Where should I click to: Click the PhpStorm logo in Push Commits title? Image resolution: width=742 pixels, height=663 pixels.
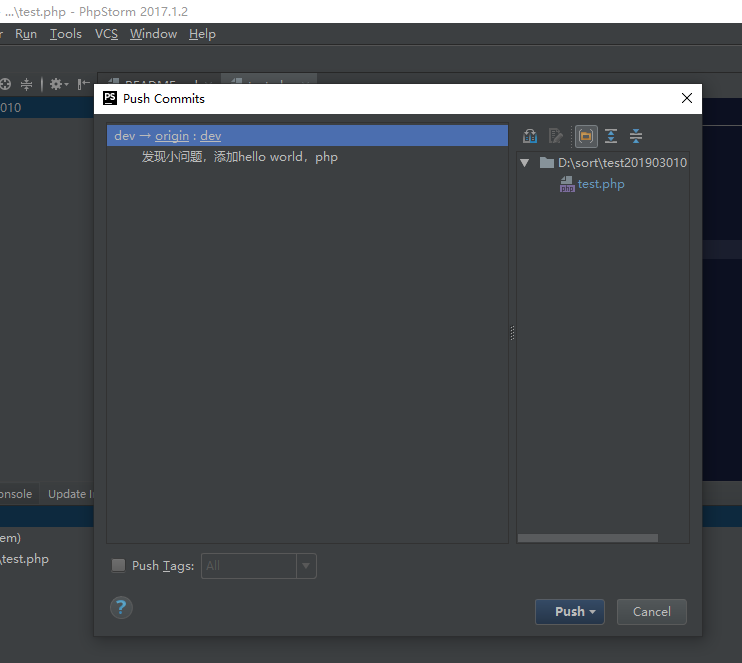point(110,98)
